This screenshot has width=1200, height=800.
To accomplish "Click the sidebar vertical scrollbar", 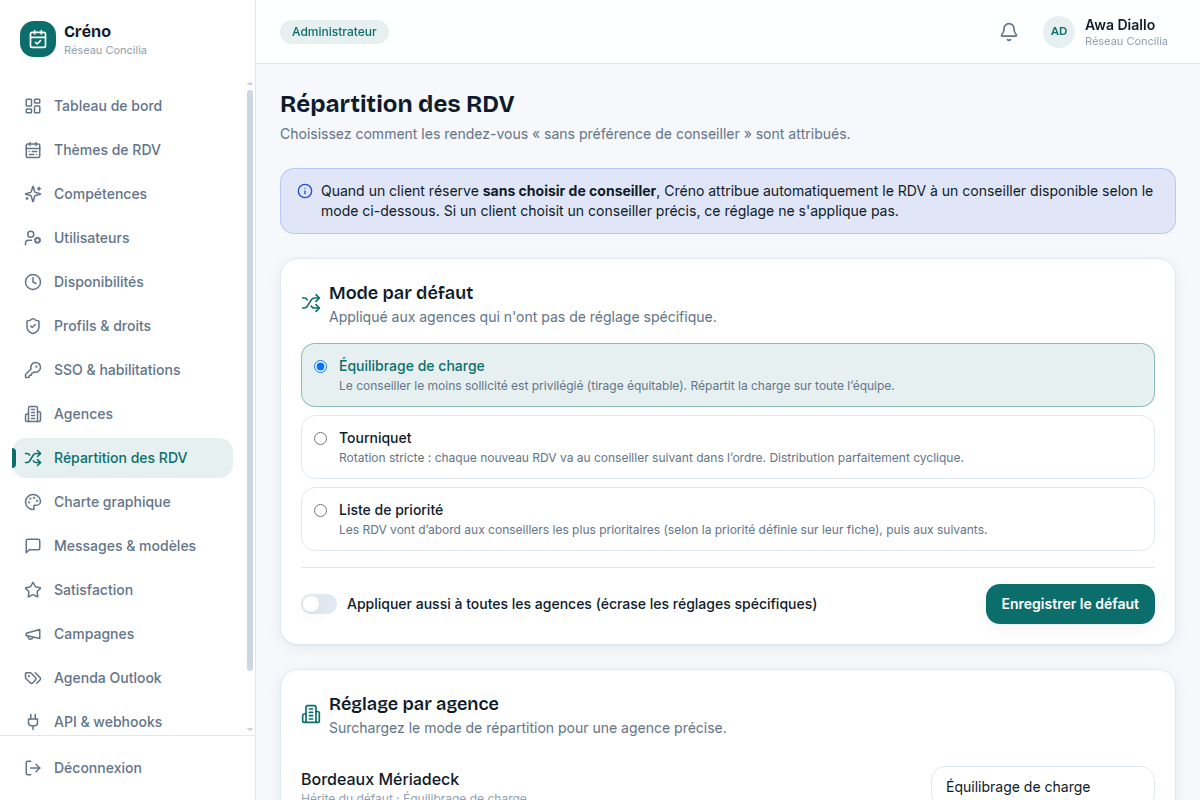I will click(250, 380).
